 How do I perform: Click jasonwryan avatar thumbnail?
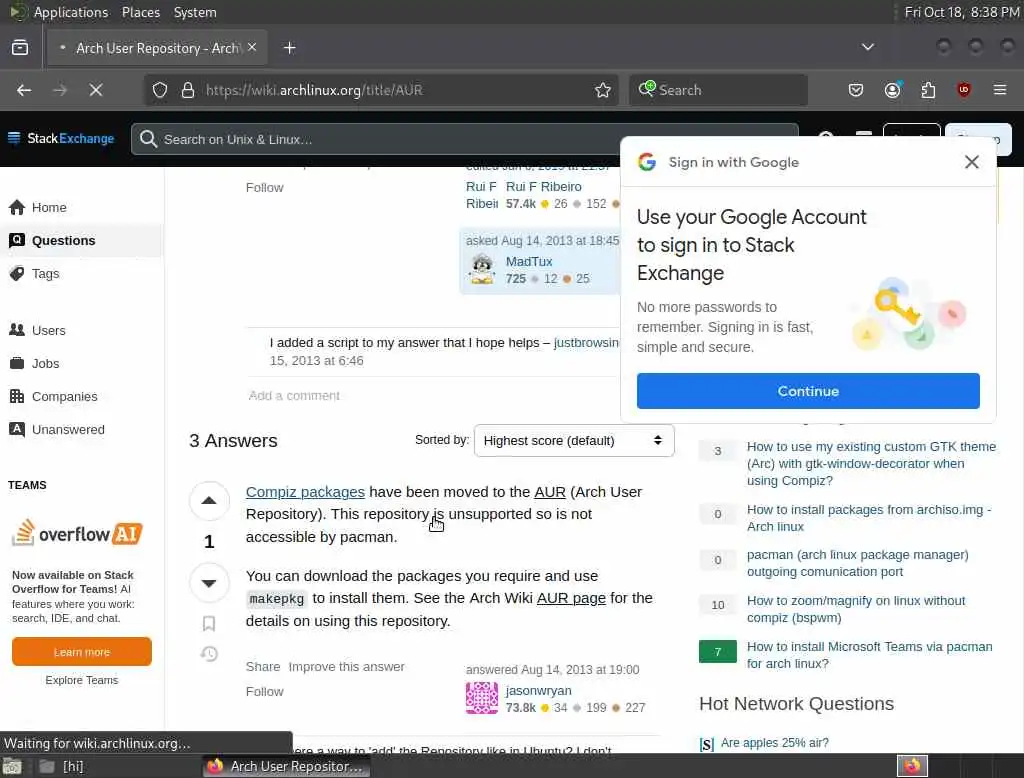(x=482, y=698)
